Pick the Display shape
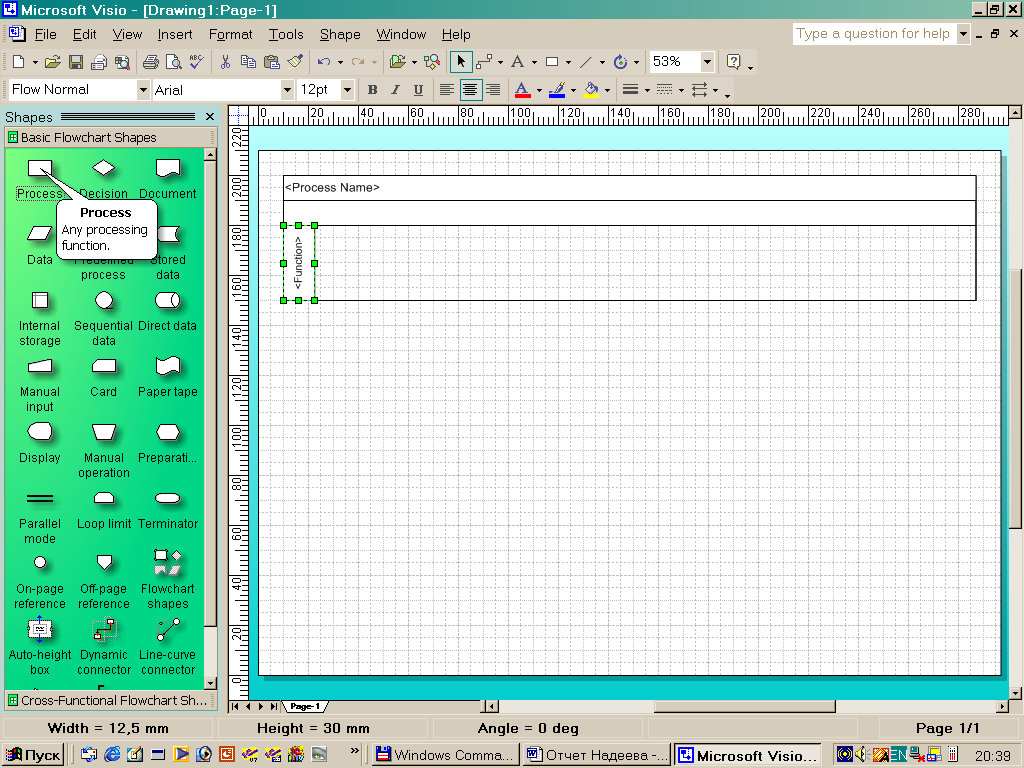 (x=40, y=432)
